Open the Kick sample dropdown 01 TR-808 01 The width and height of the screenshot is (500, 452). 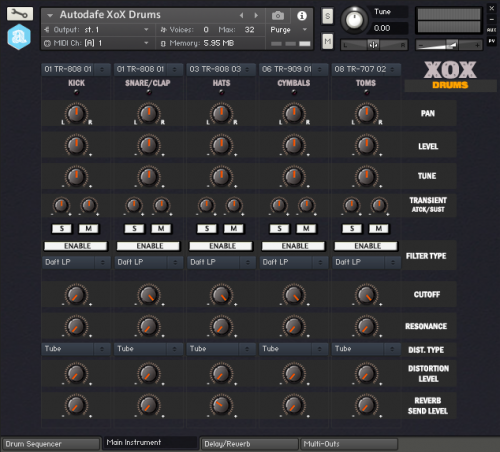click(75, 69)
